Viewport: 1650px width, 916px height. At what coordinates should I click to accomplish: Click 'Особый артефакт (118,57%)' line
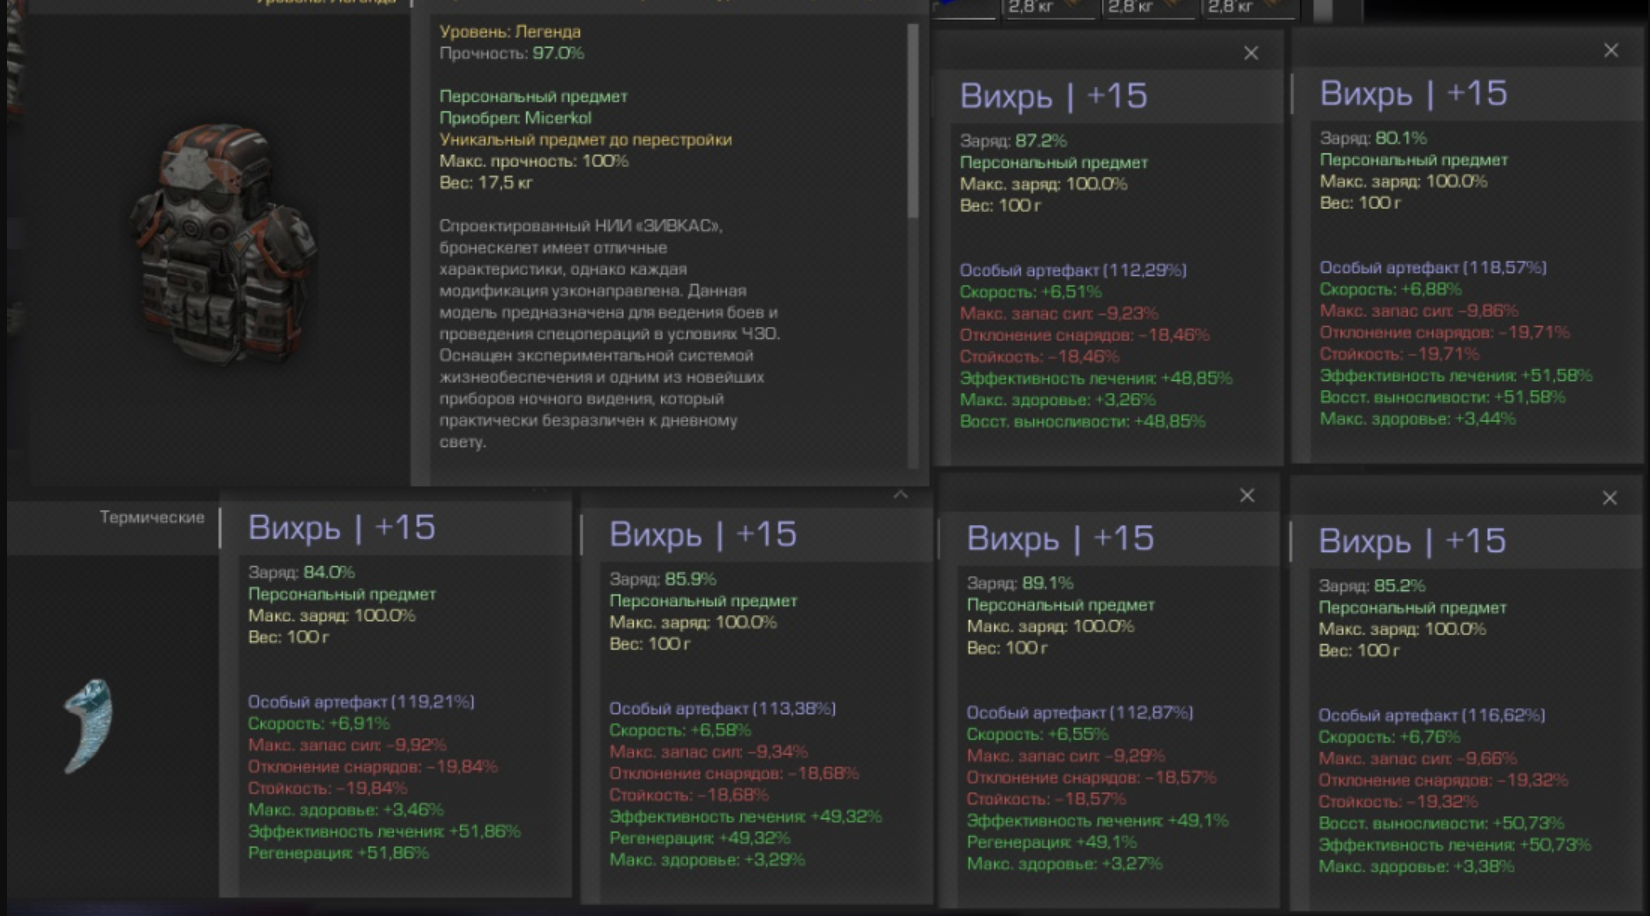click(1433, 268)
